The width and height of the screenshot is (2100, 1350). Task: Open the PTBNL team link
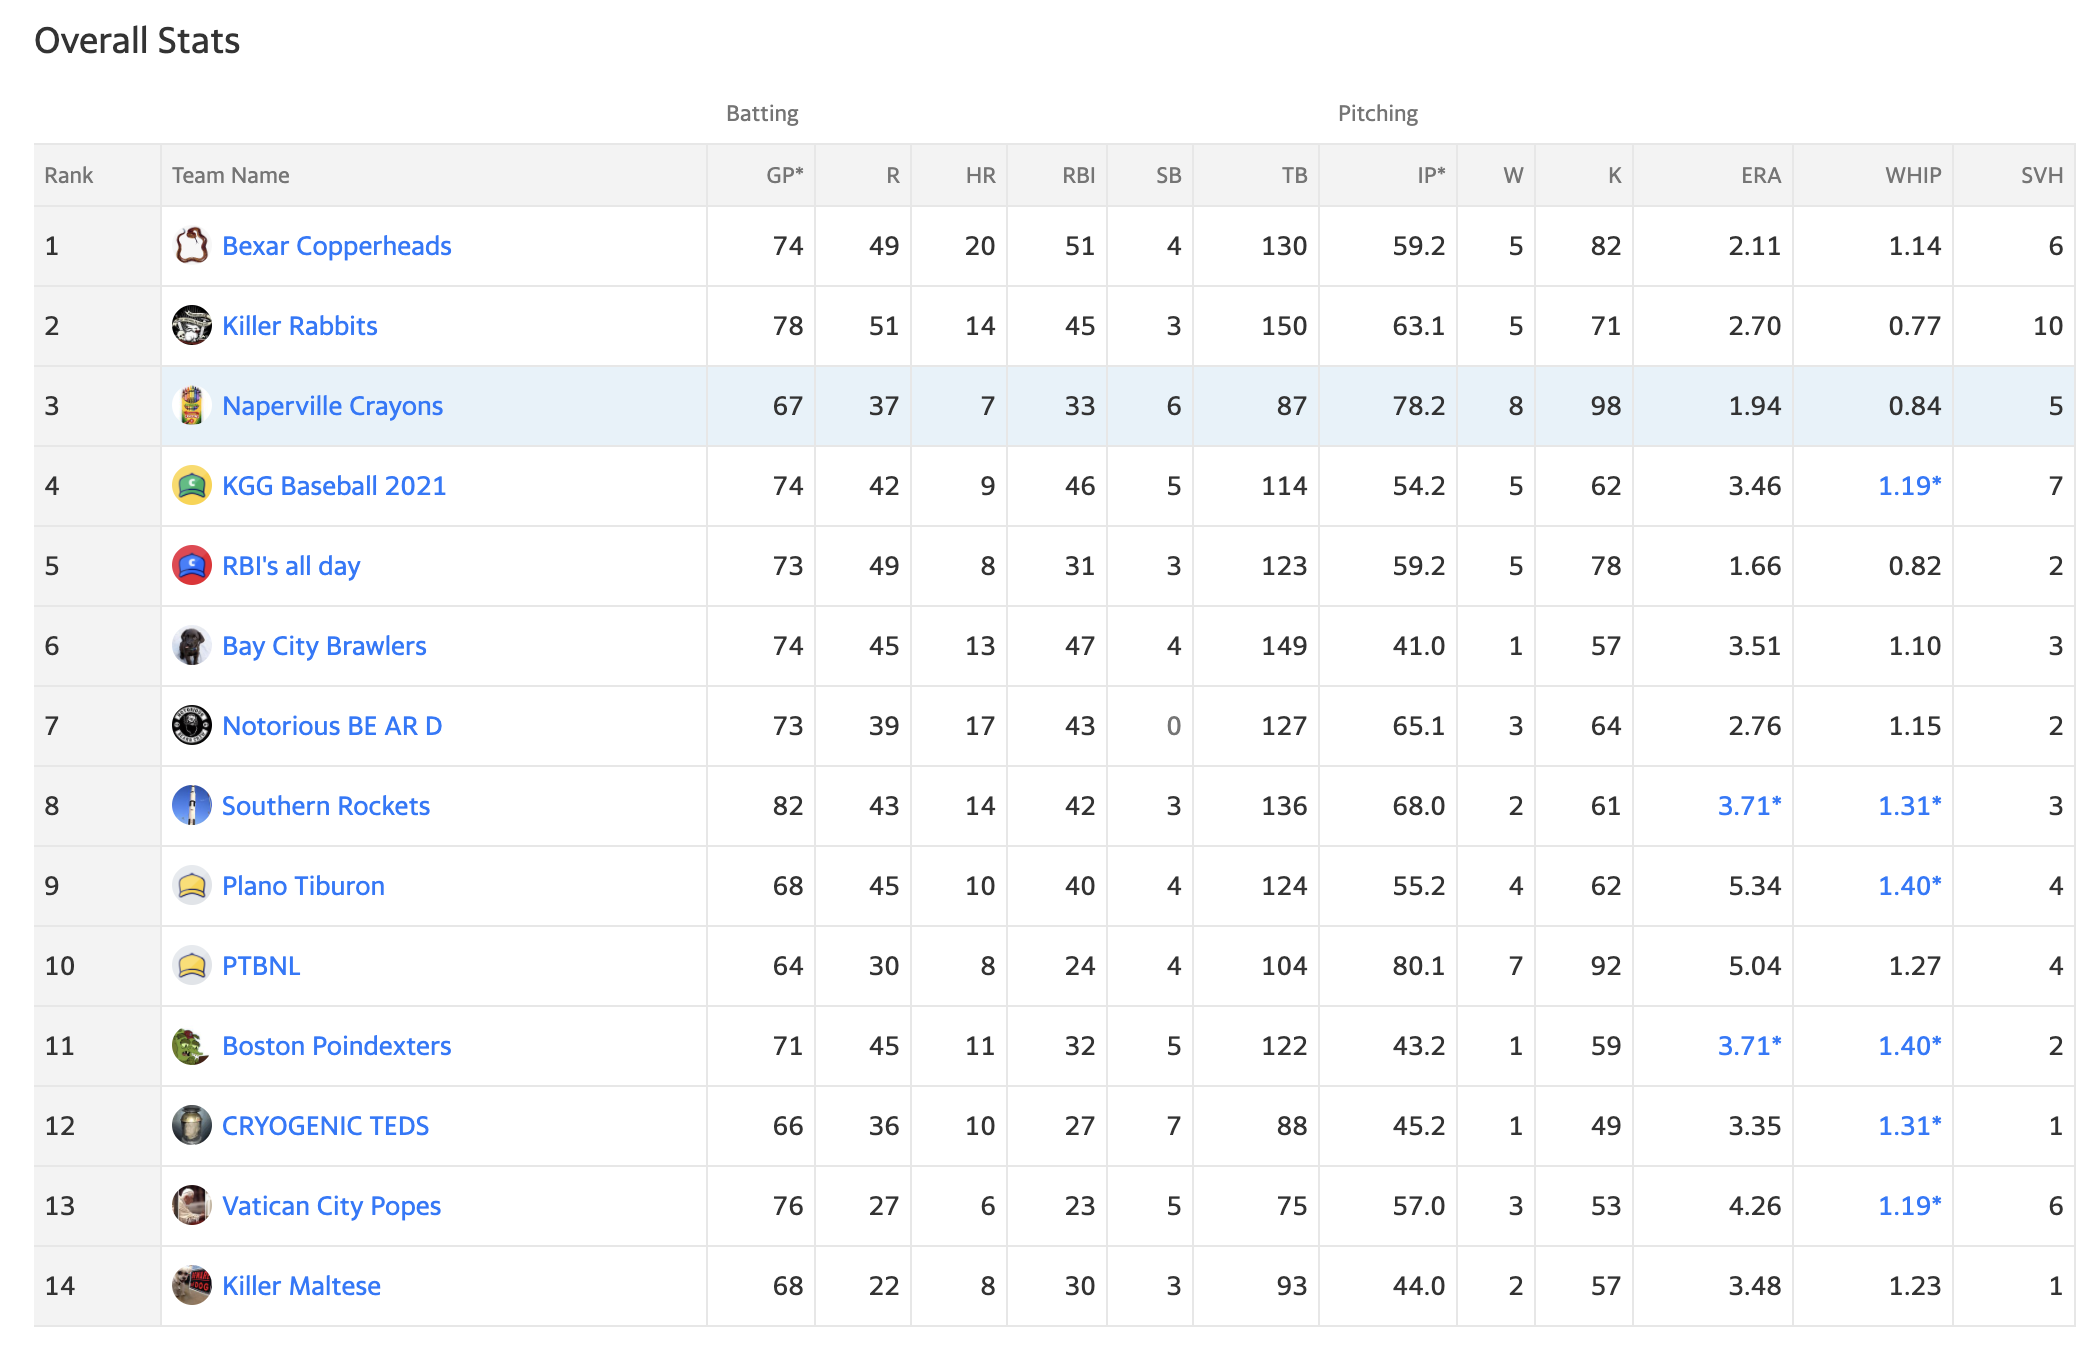(x=261, y=966)
